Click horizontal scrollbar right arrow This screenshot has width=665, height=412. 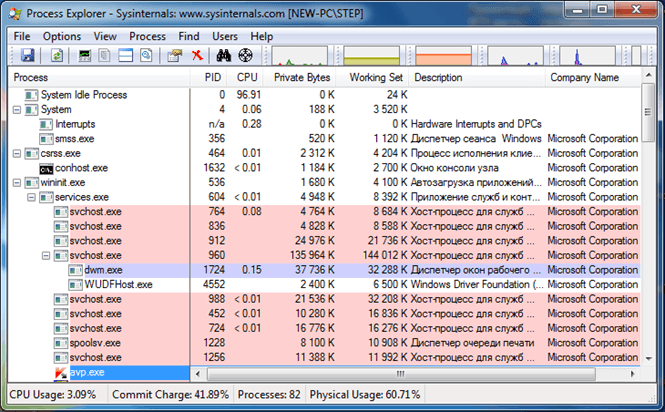(x=632, y=374)
